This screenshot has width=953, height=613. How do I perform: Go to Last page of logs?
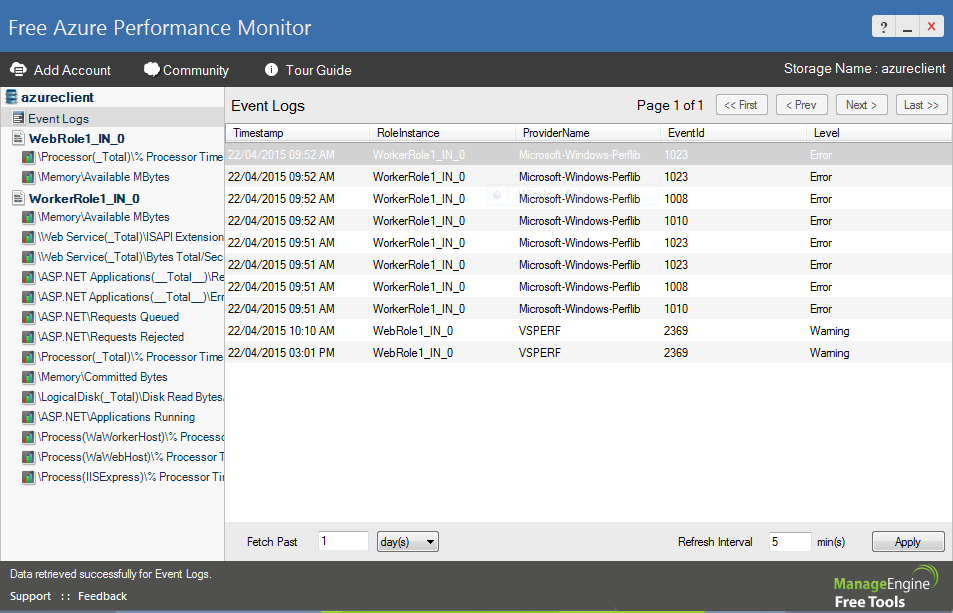click(921, 105)
